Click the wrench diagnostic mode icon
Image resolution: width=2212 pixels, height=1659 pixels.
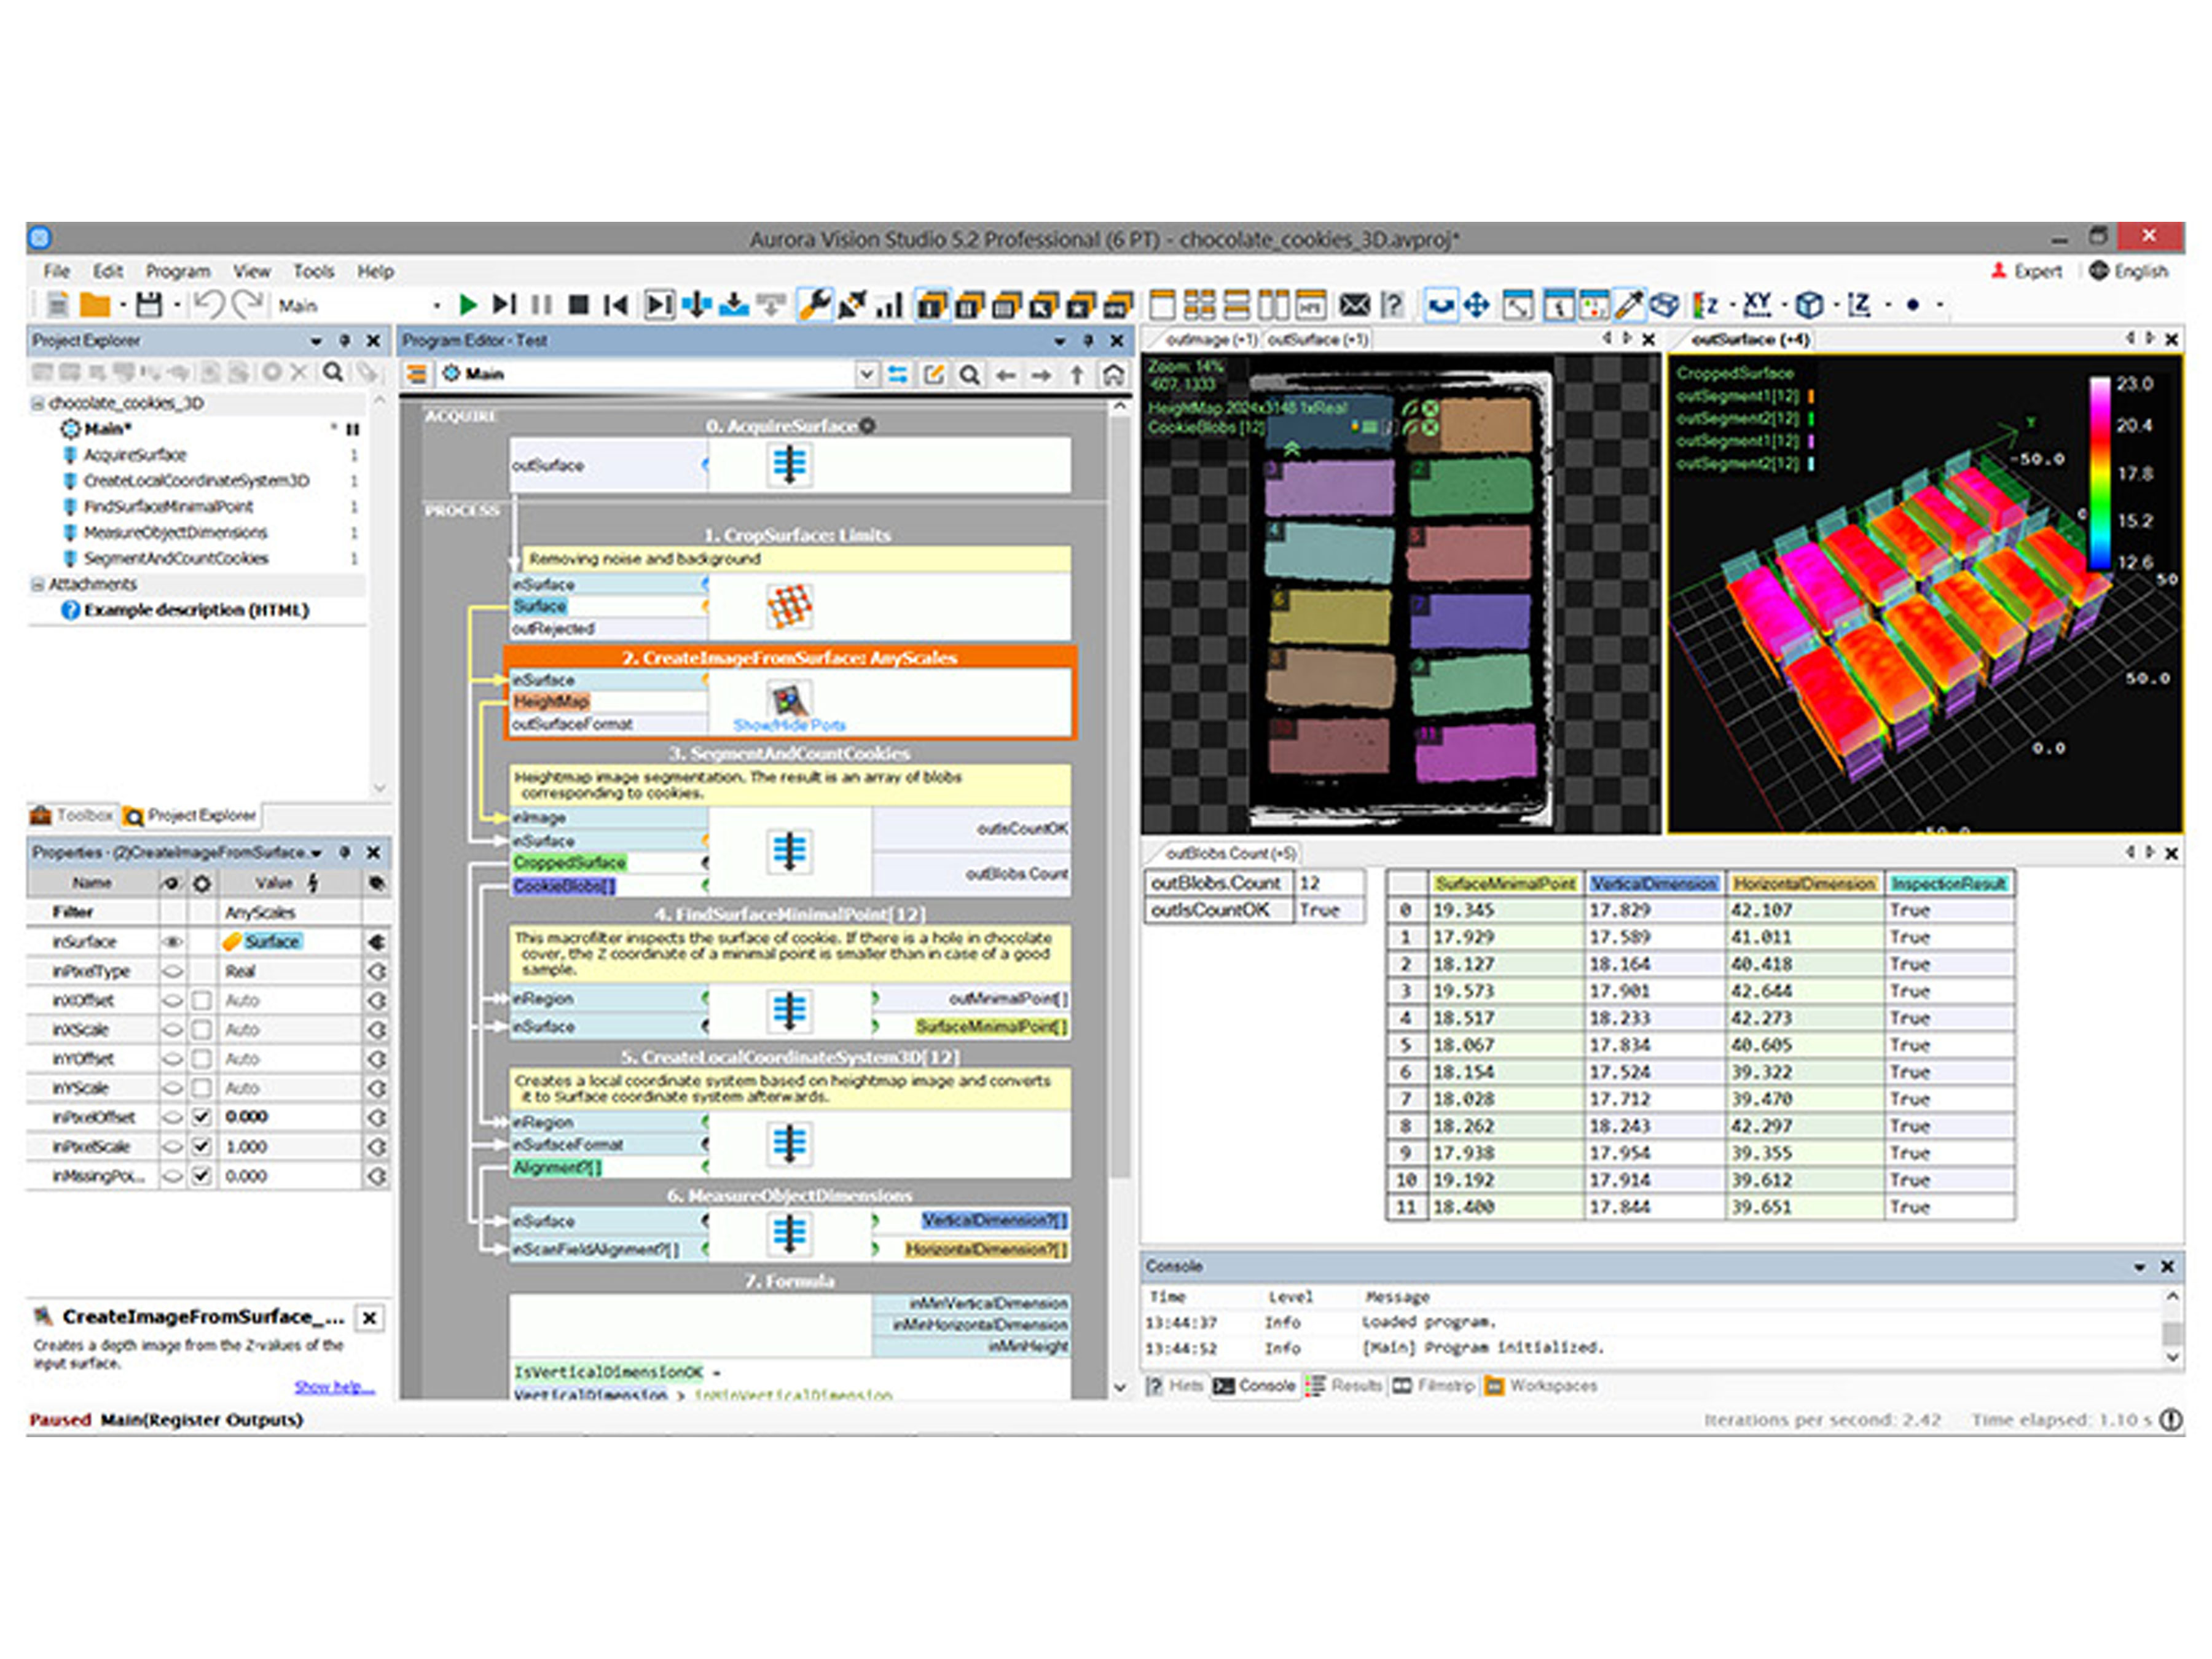point(815,304)
